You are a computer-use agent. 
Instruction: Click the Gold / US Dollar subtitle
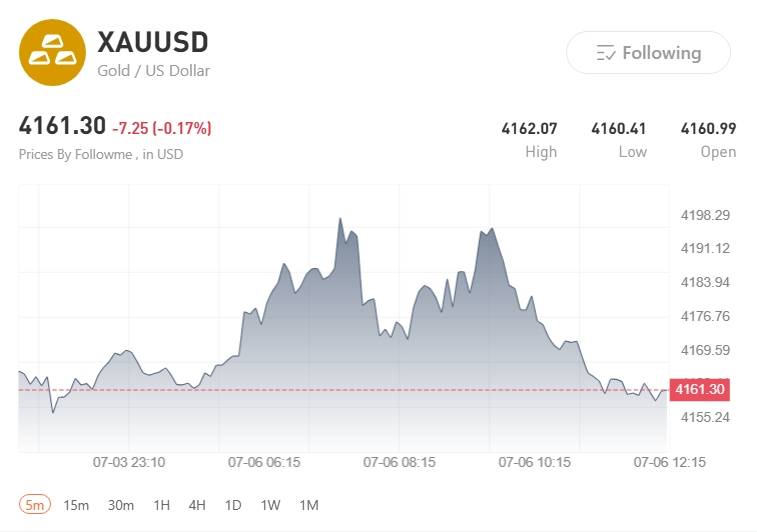pyautogui.click(x=154, y=70)
